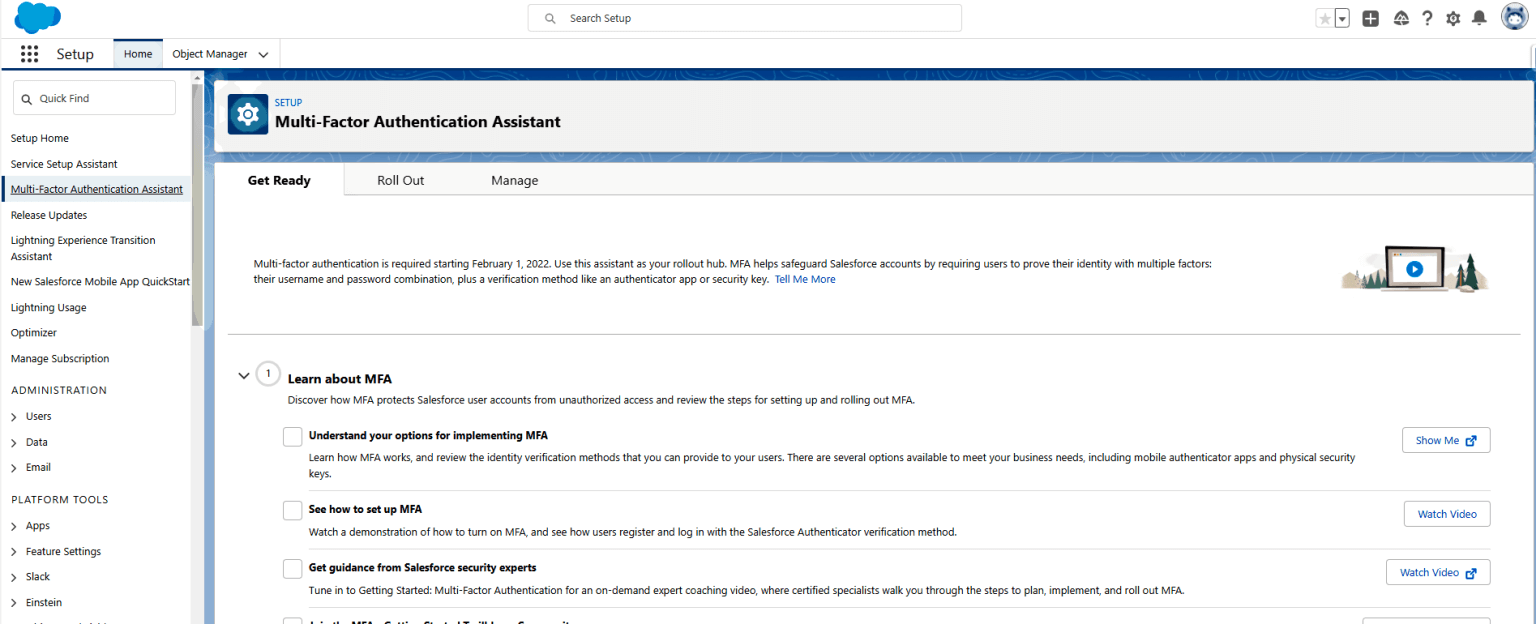The width and height of the screenshot is (1536, 624).
Task: Check 'Get guidance from Salesforce security experts'
Action: 292,569
